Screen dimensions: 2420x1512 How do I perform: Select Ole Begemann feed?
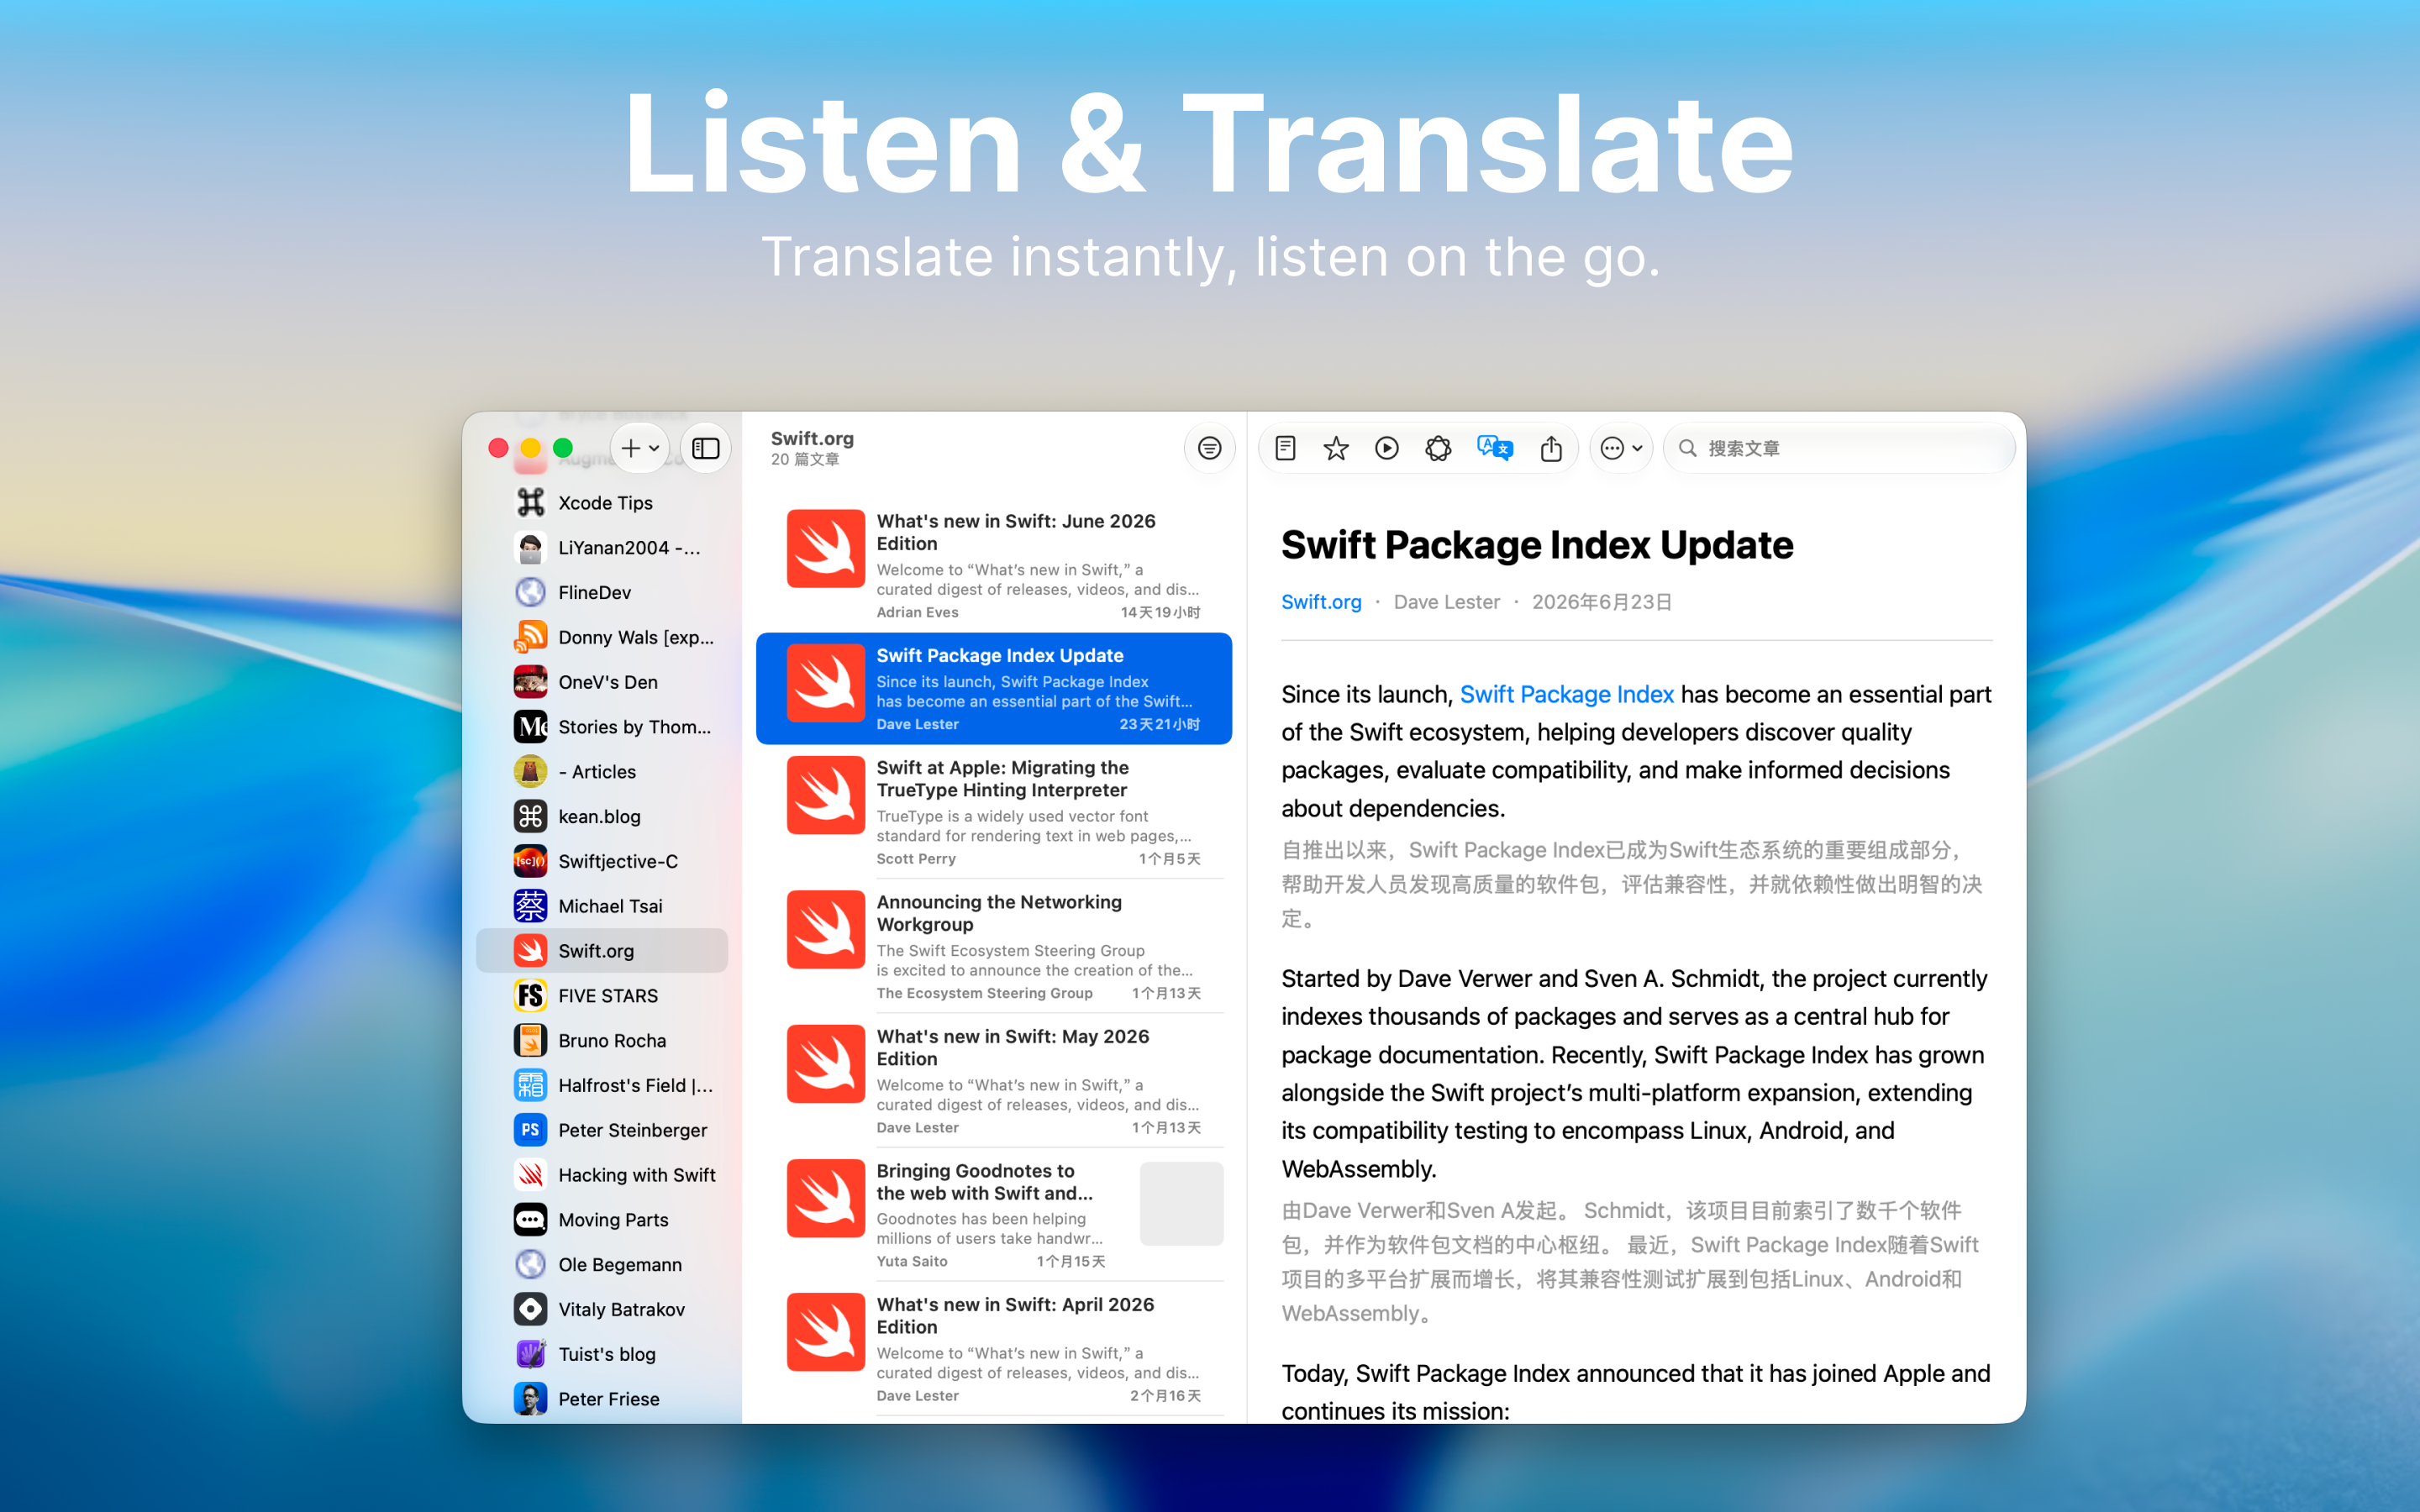(x=603, y=1265)
